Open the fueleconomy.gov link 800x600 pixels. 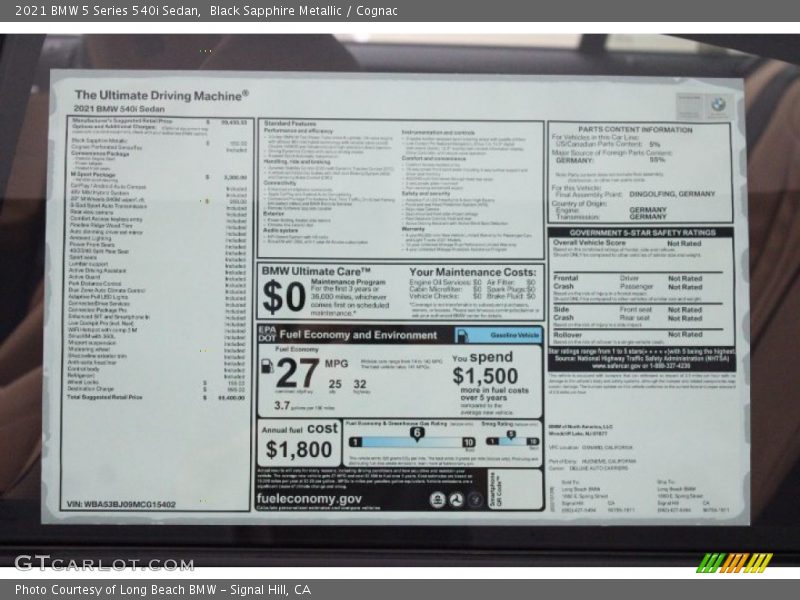pyautogui.click(x=309, y=499)
